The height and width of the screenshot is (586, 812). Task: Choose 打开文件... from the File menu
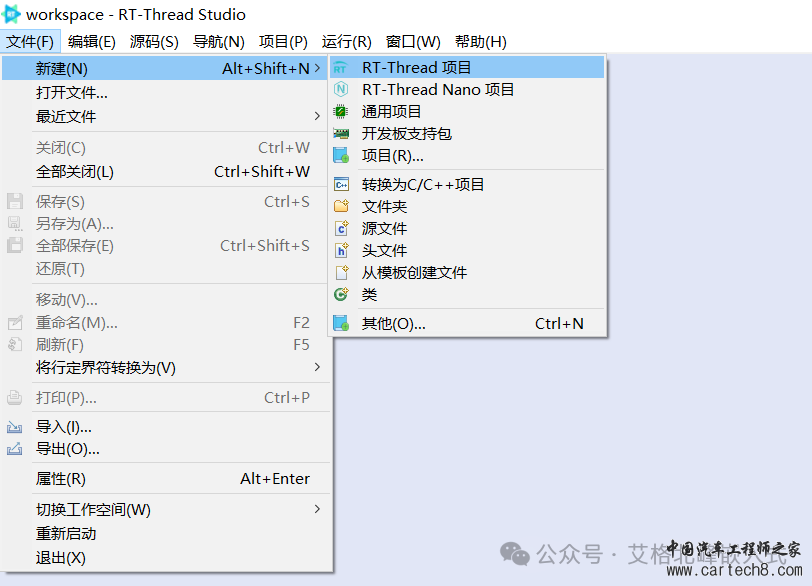(x=166, y=93)
